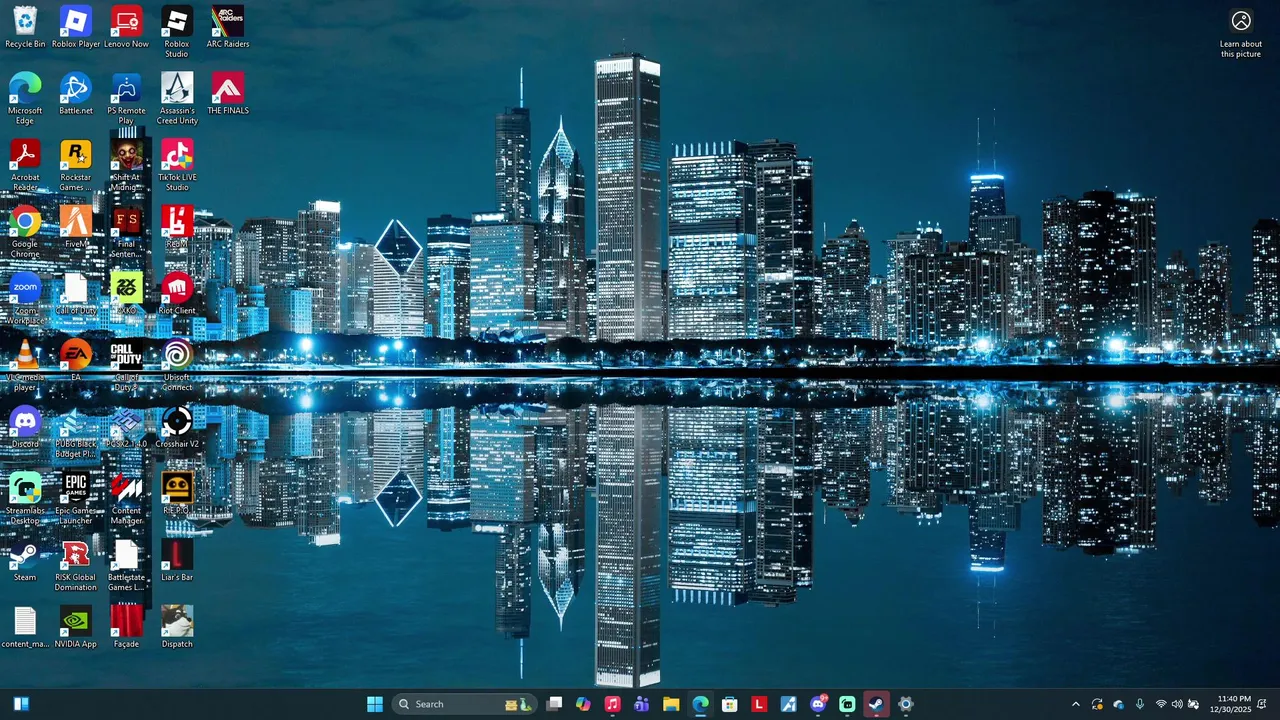Select the 2XKO desktop icon
This screenshot has height=720, width=1280.
click(x=126, y=294)
